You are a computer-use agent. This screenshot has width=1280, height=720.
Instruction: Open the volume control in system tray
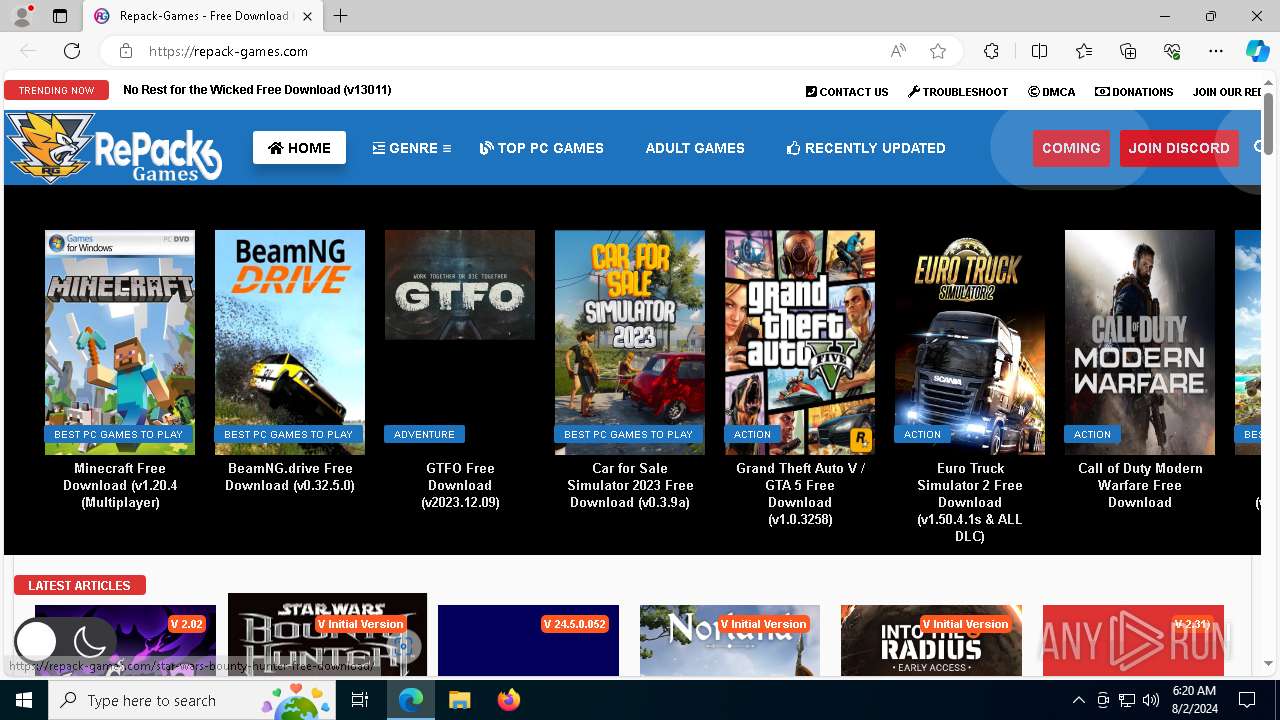pyautogui.click(x=1151, y=700)
